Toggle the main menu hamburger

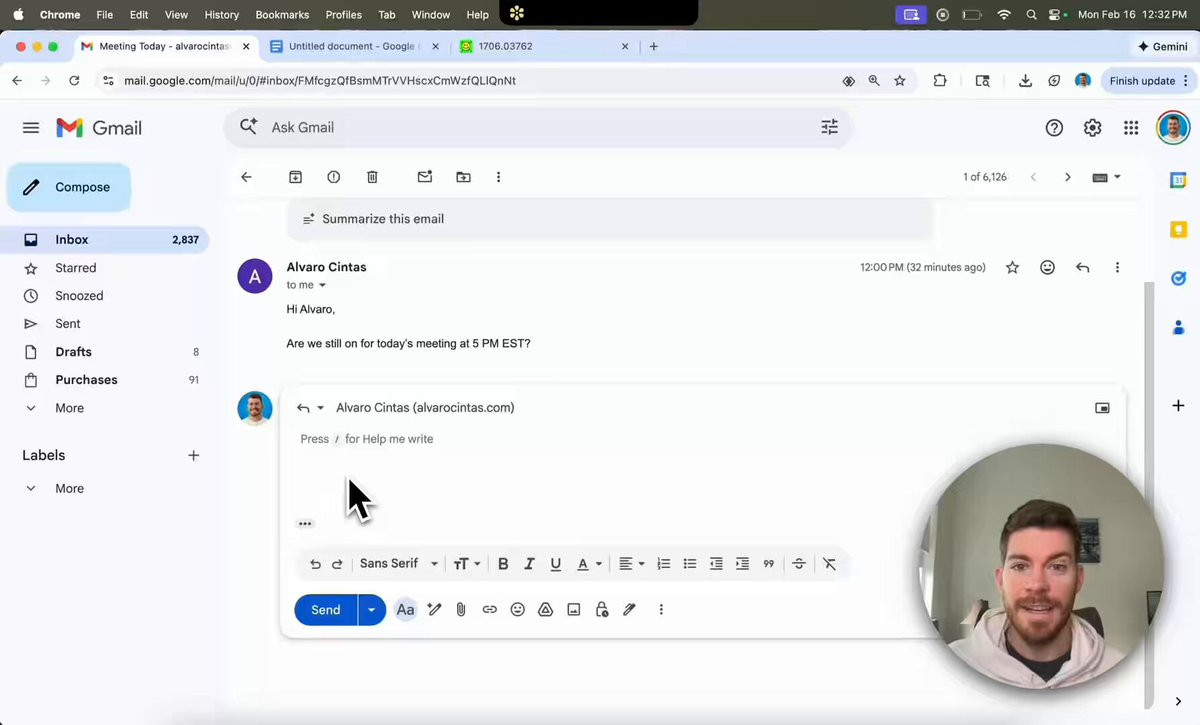(31, 128)
